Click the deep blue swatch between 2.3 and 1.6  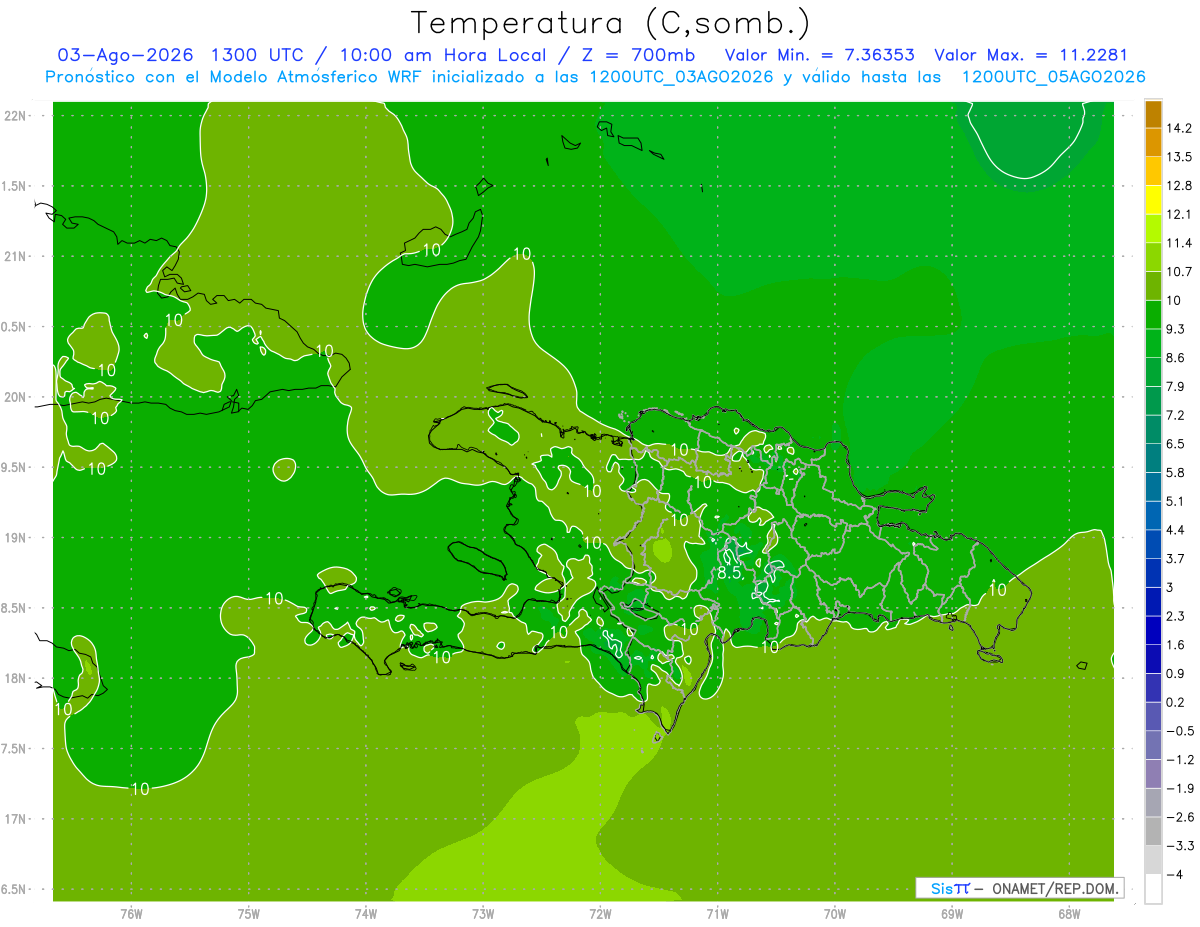1153,630
